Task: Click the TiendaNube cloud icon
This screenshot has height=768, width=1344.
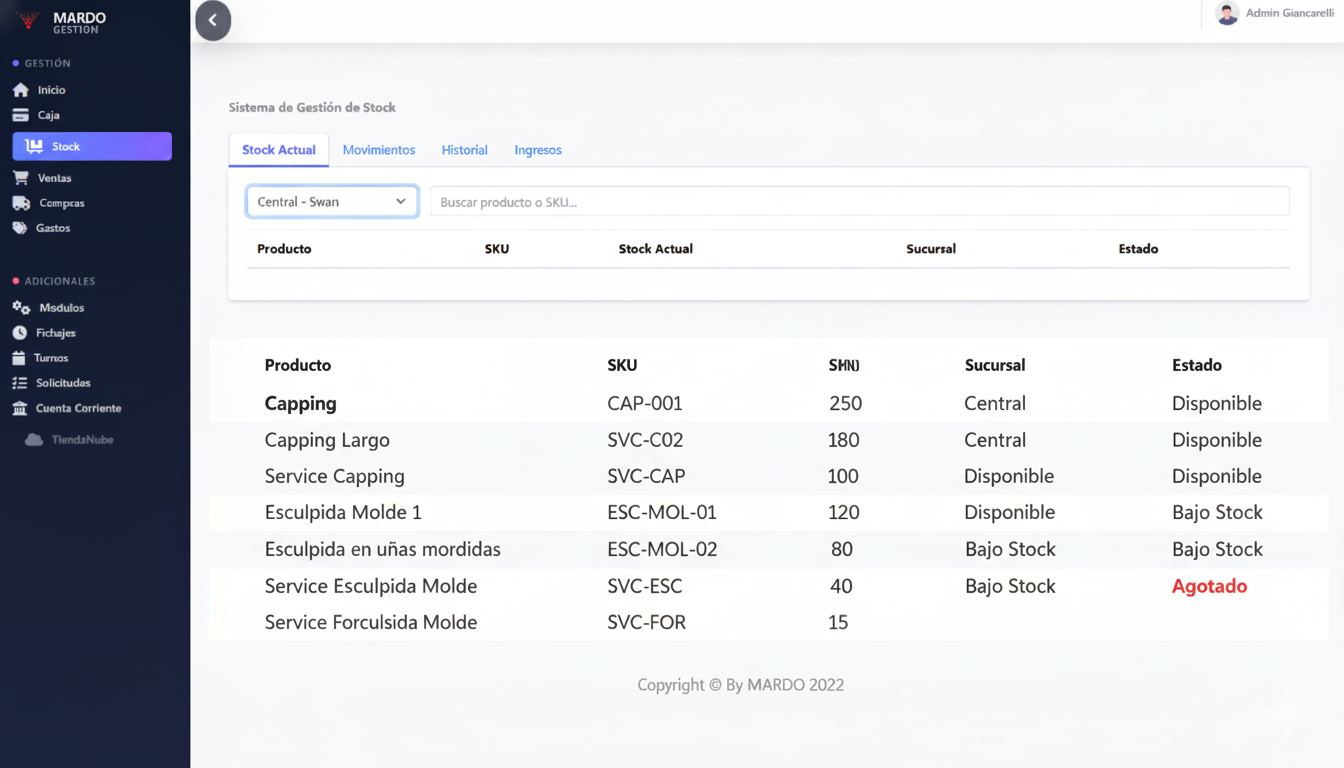Action: tap(34, 440)
